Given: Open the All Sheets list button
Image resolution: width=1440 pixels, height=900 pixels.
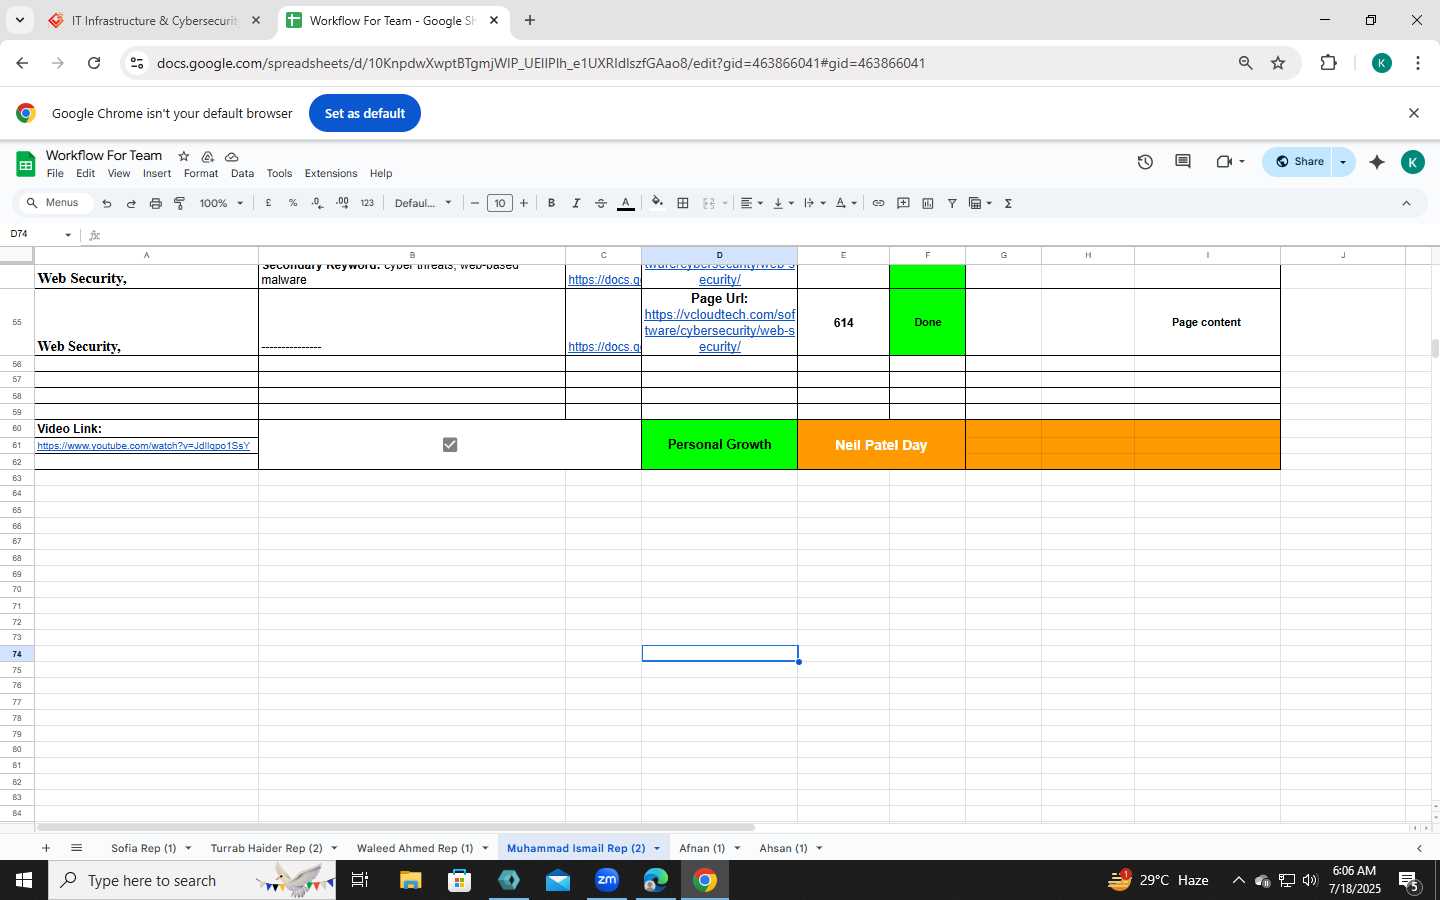Looking at the screenshot, I should (x=76, y=848).
